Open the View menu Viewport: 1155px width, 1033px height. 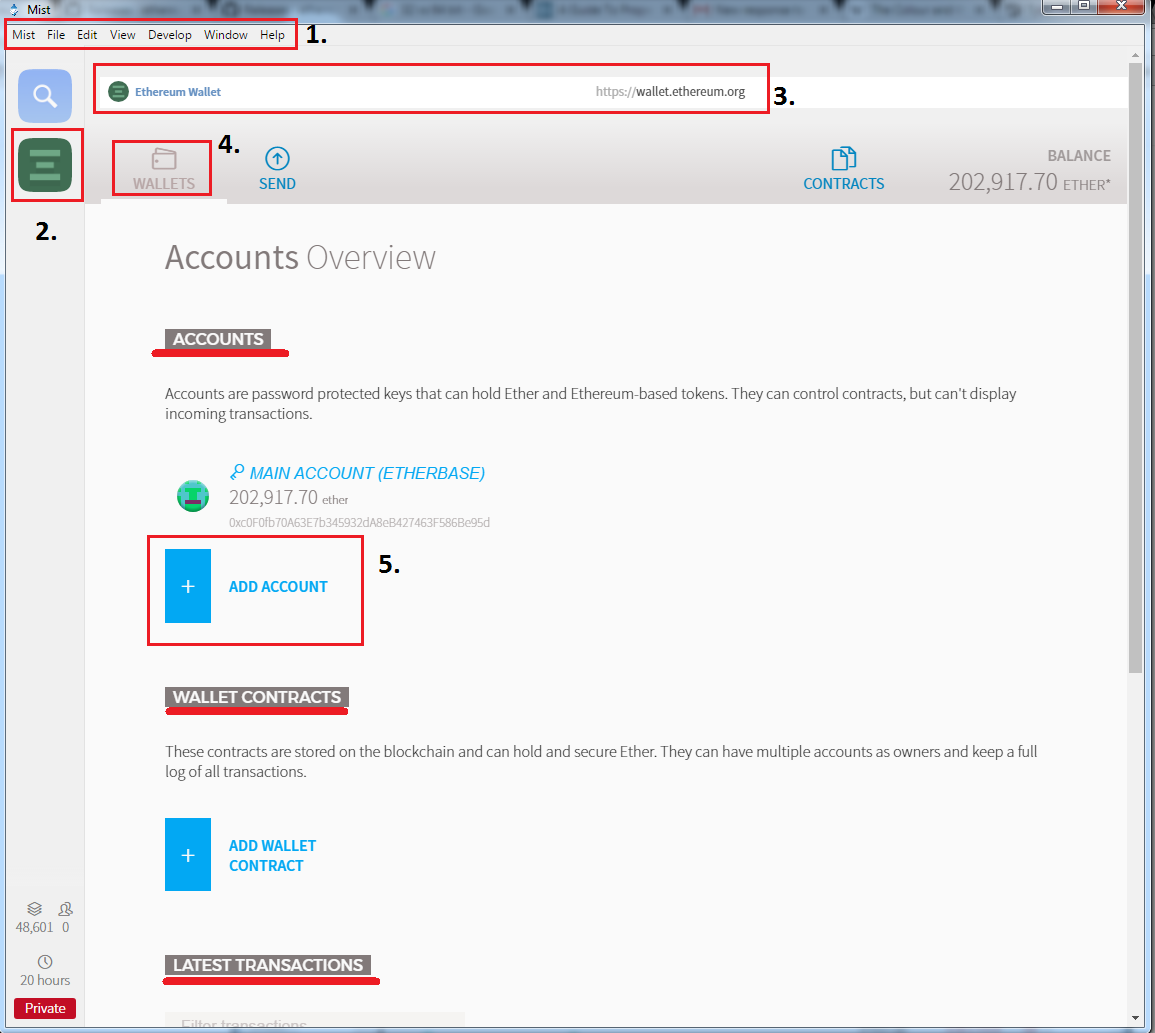coord(122,35)
